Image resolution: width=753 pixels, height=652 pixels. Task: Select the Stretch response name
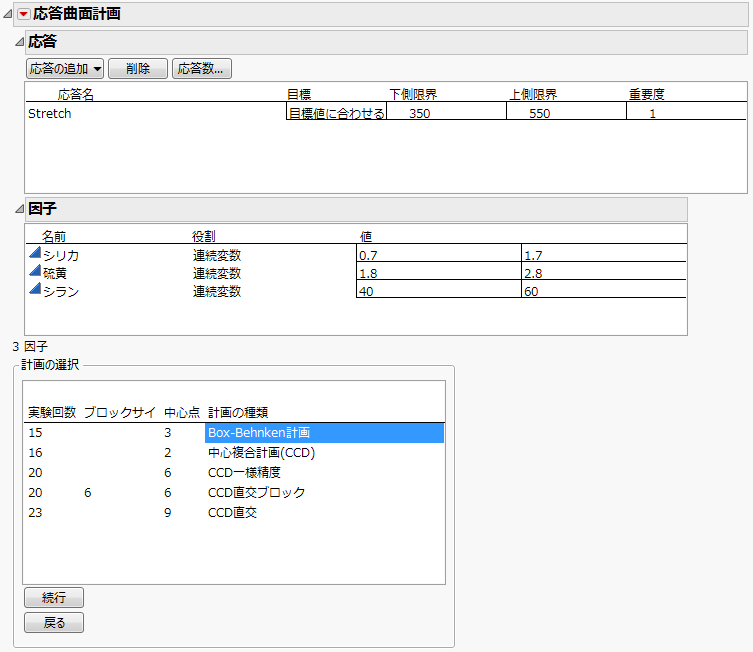click(x=49, y=114)
